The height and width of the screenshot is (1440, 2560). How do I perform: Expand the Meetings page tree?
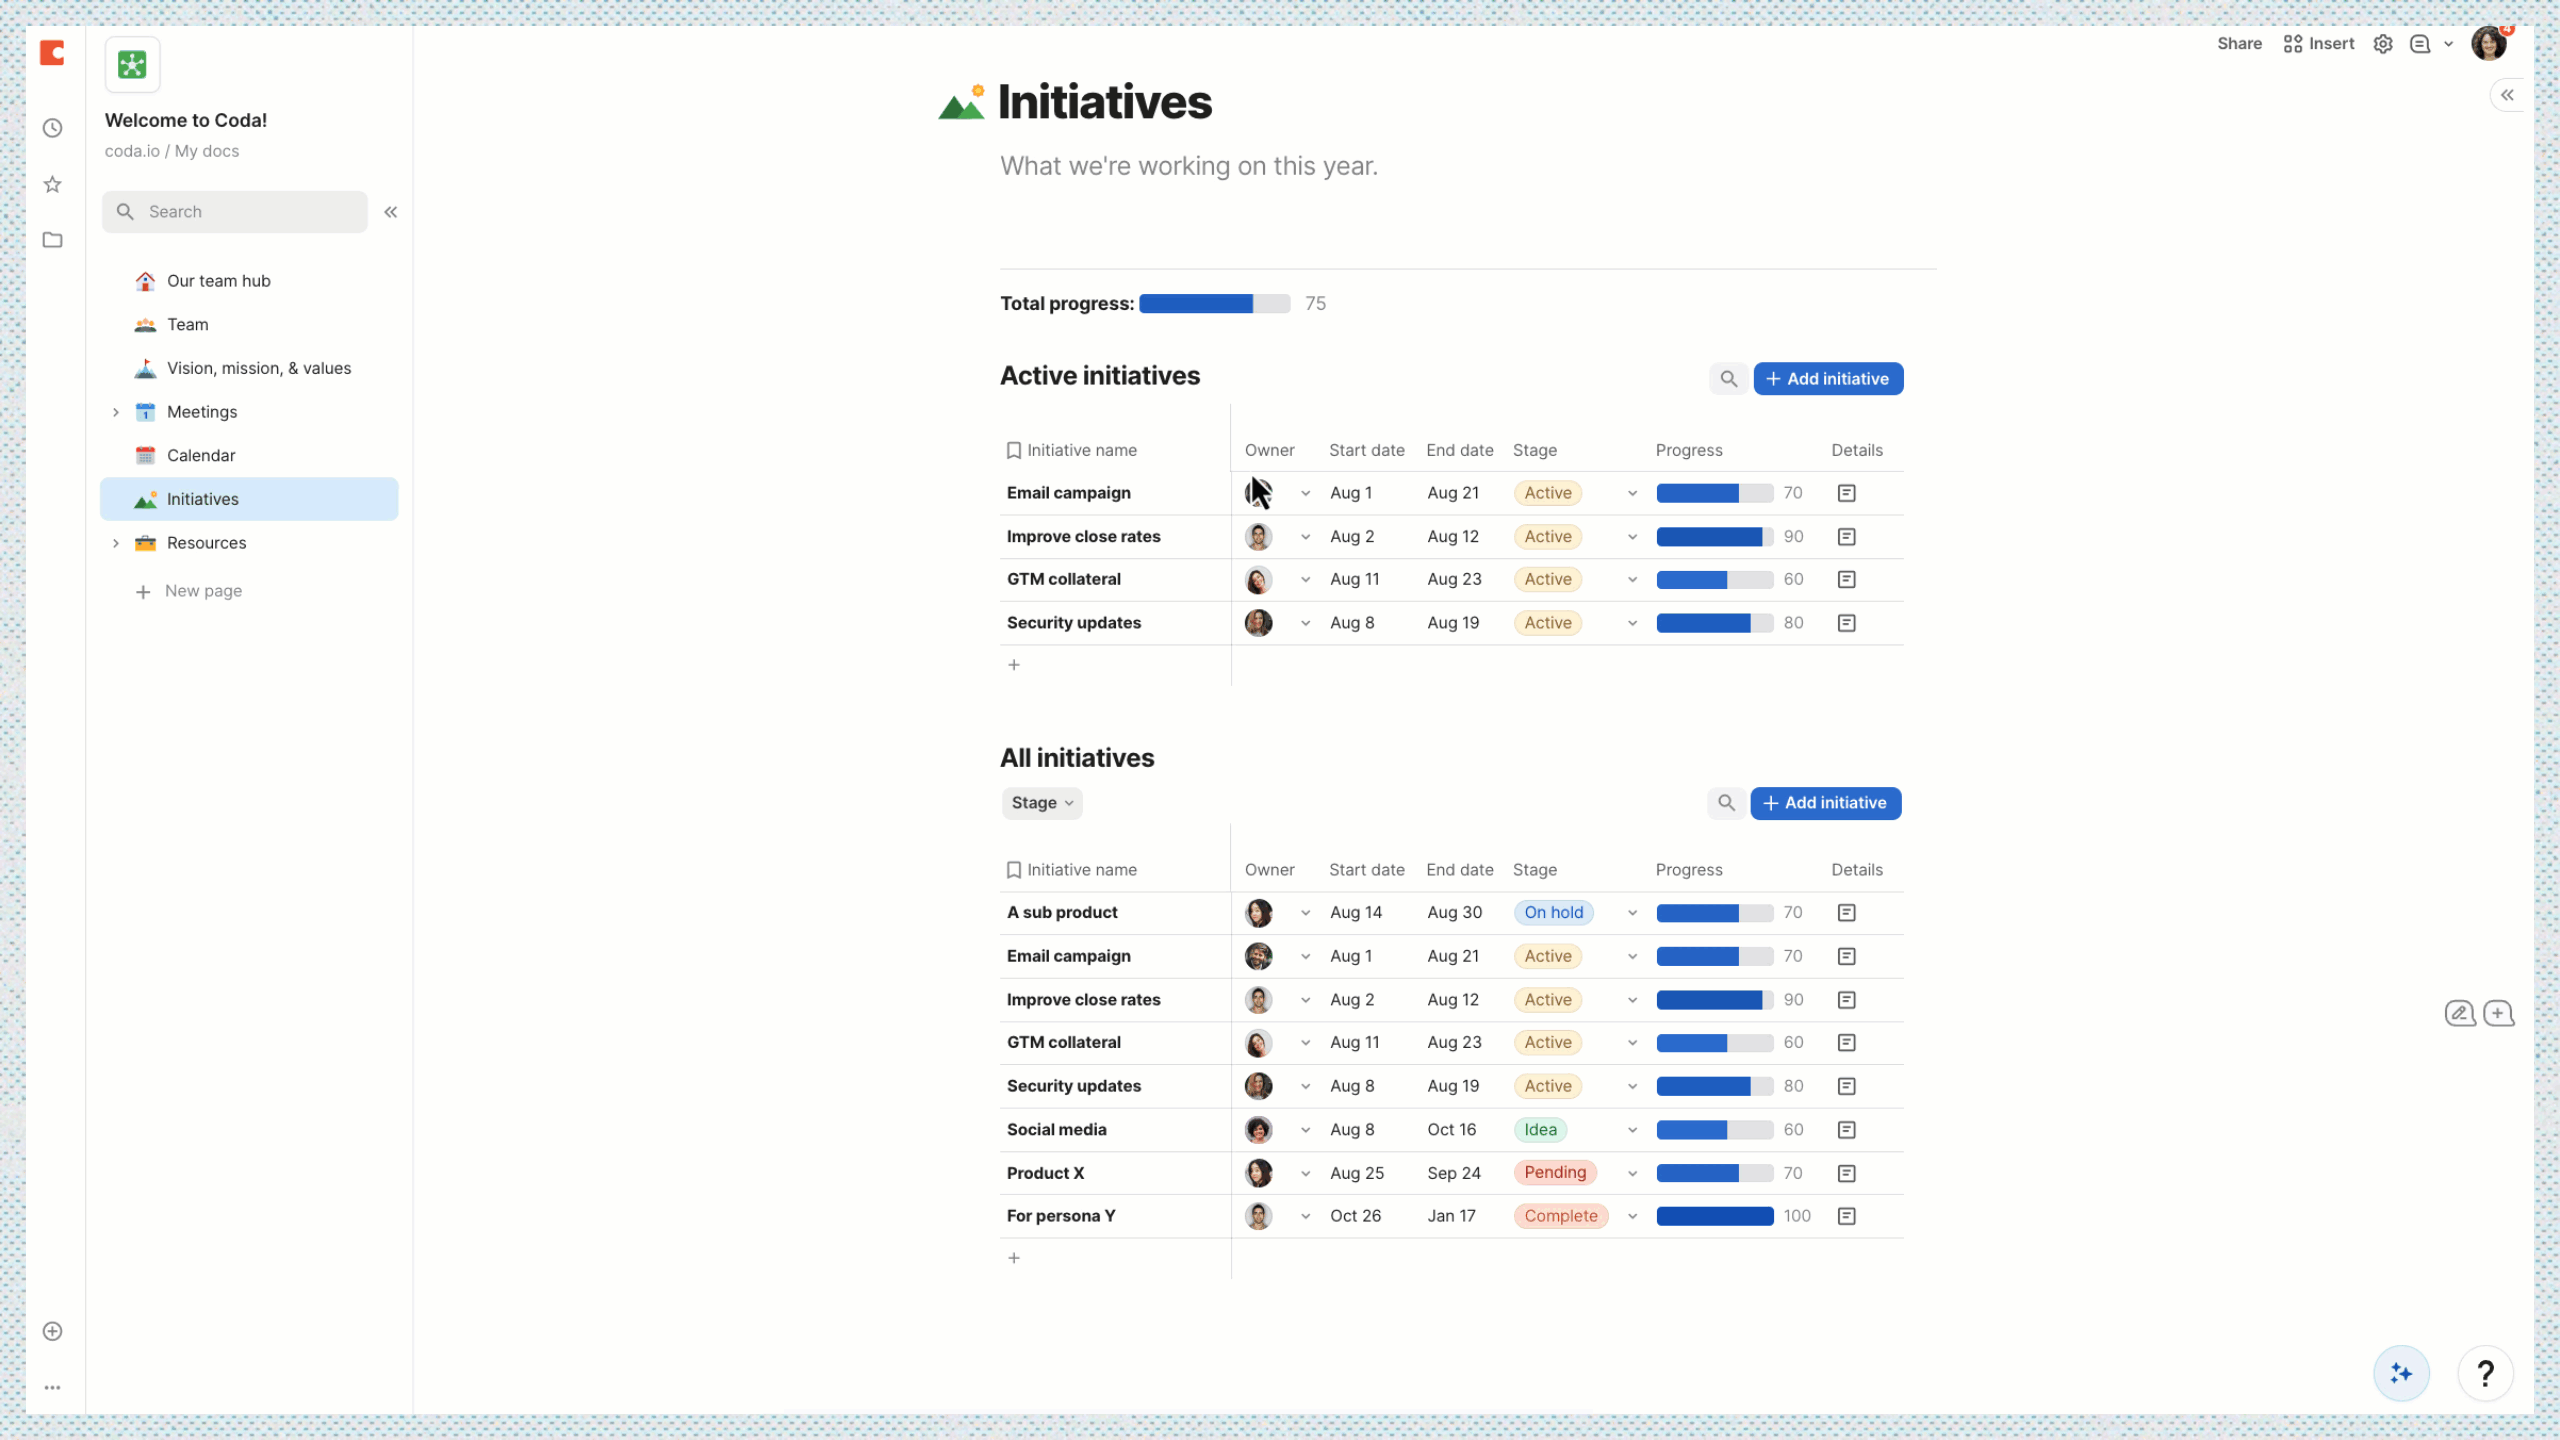(116, 412)
